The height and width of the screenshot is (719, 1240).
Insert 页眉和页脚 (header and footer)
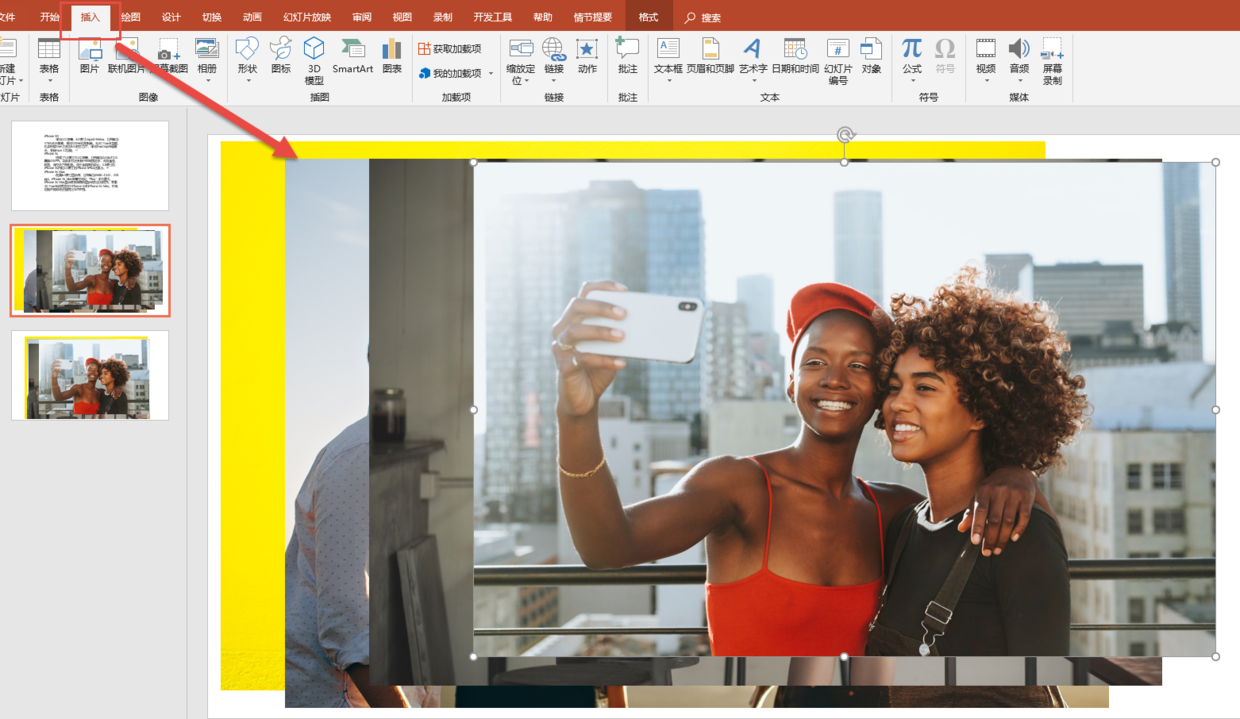pos(710,56)
